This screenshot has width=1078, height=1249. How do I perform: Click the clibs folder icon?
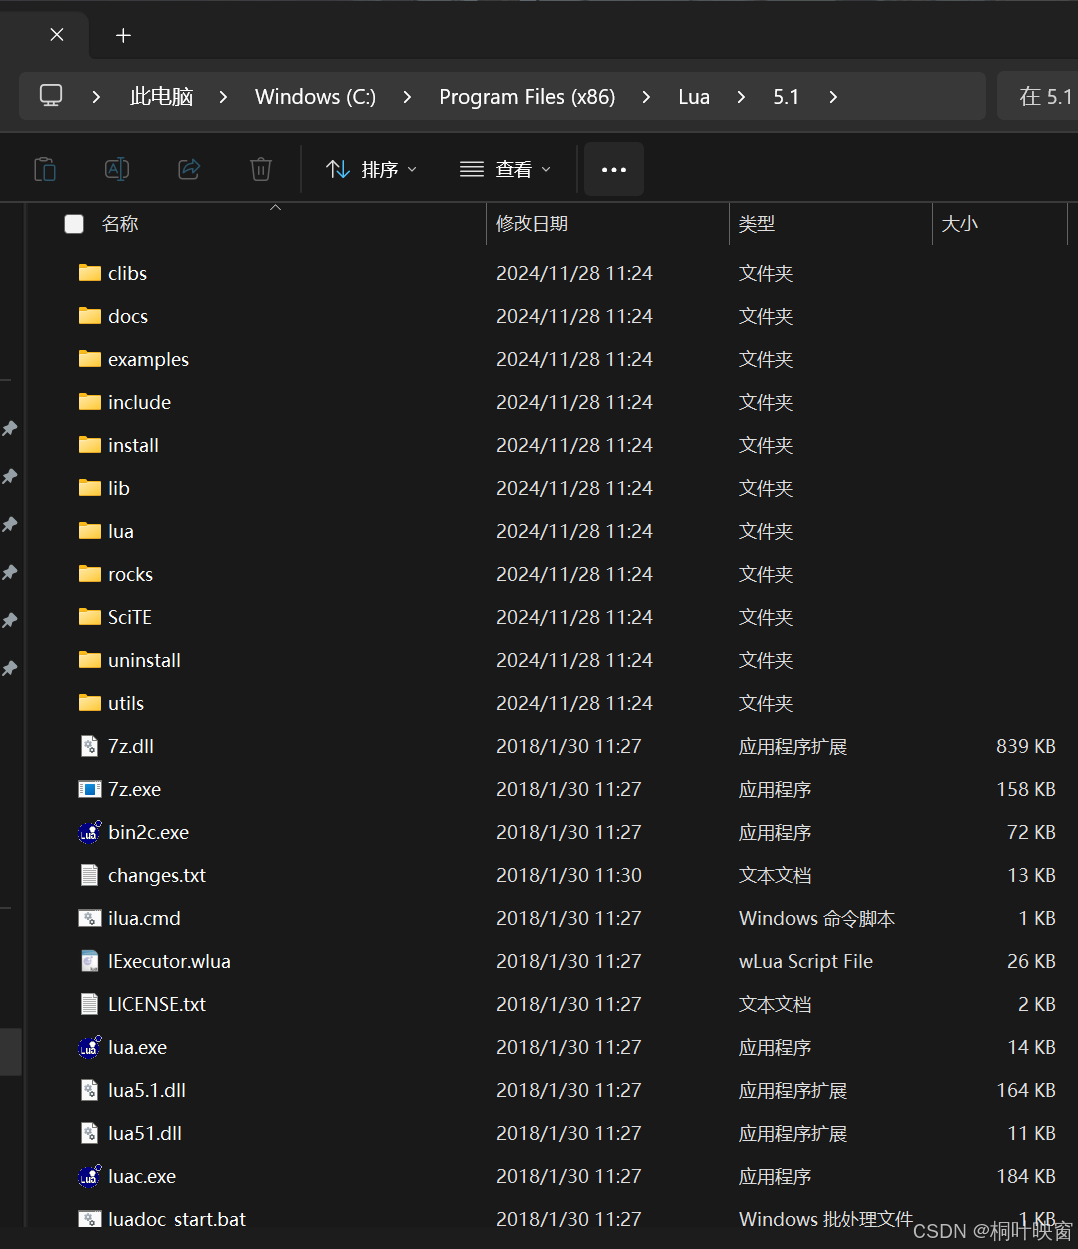90,273
